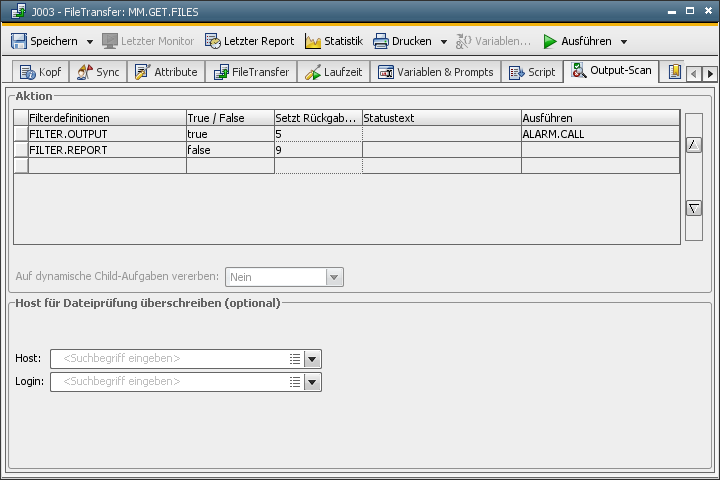Open the Login combo box dropdown
The height and width of the screenshot is (480, 720).
[x=312, y=382]
